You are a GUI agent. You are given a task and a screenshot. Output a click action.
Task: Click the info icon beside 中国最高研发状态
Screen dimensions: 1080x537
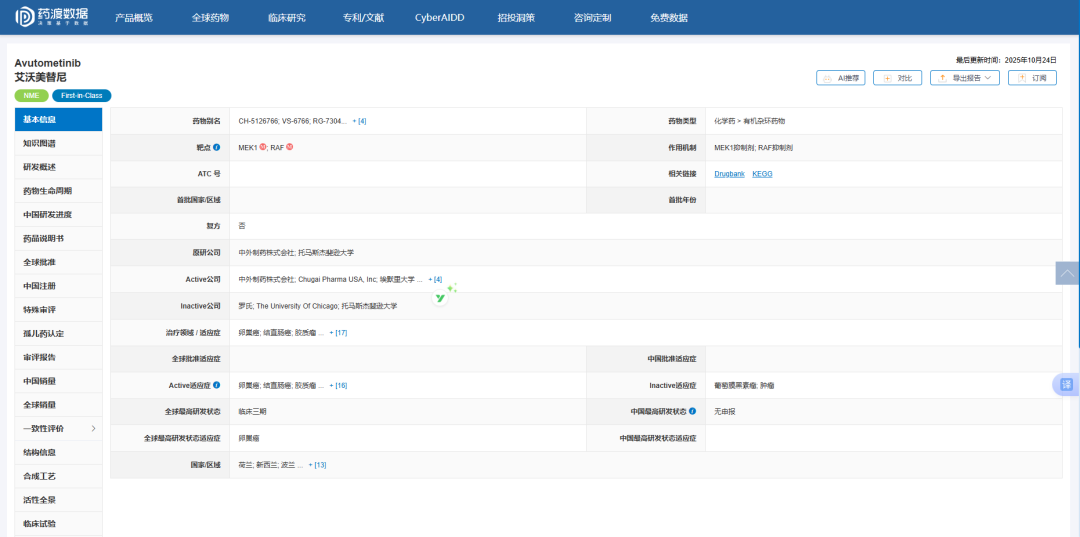(692, 411)
